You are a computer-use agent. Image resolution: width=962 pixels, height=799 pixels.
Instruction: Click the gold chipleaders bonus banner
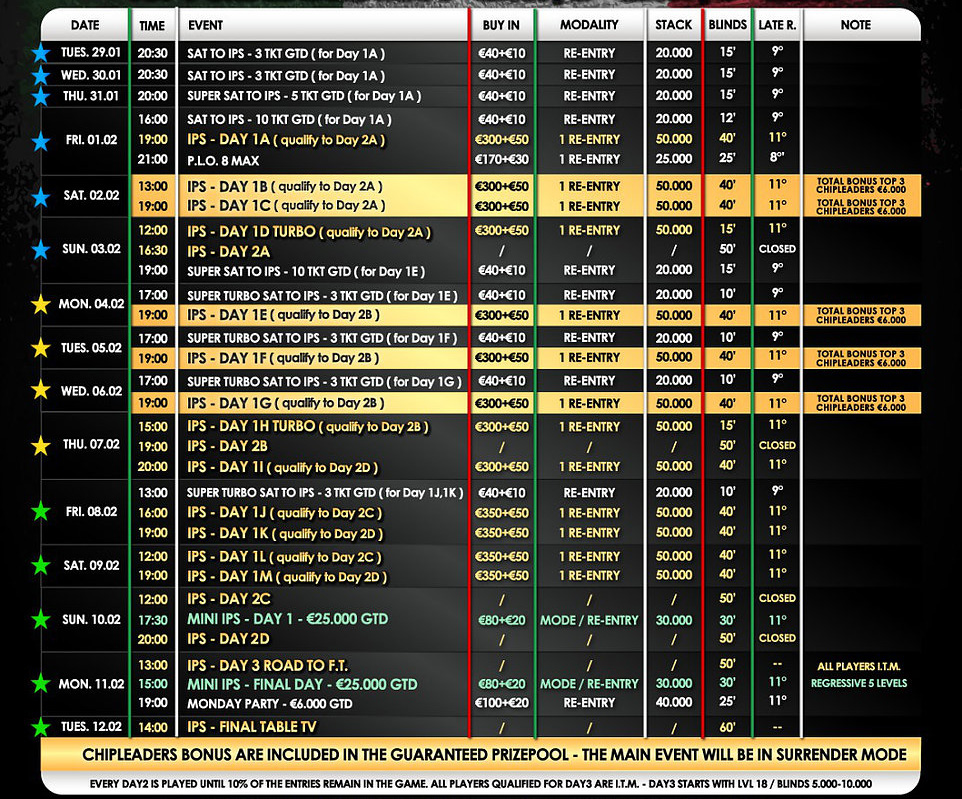pos(480,755)
